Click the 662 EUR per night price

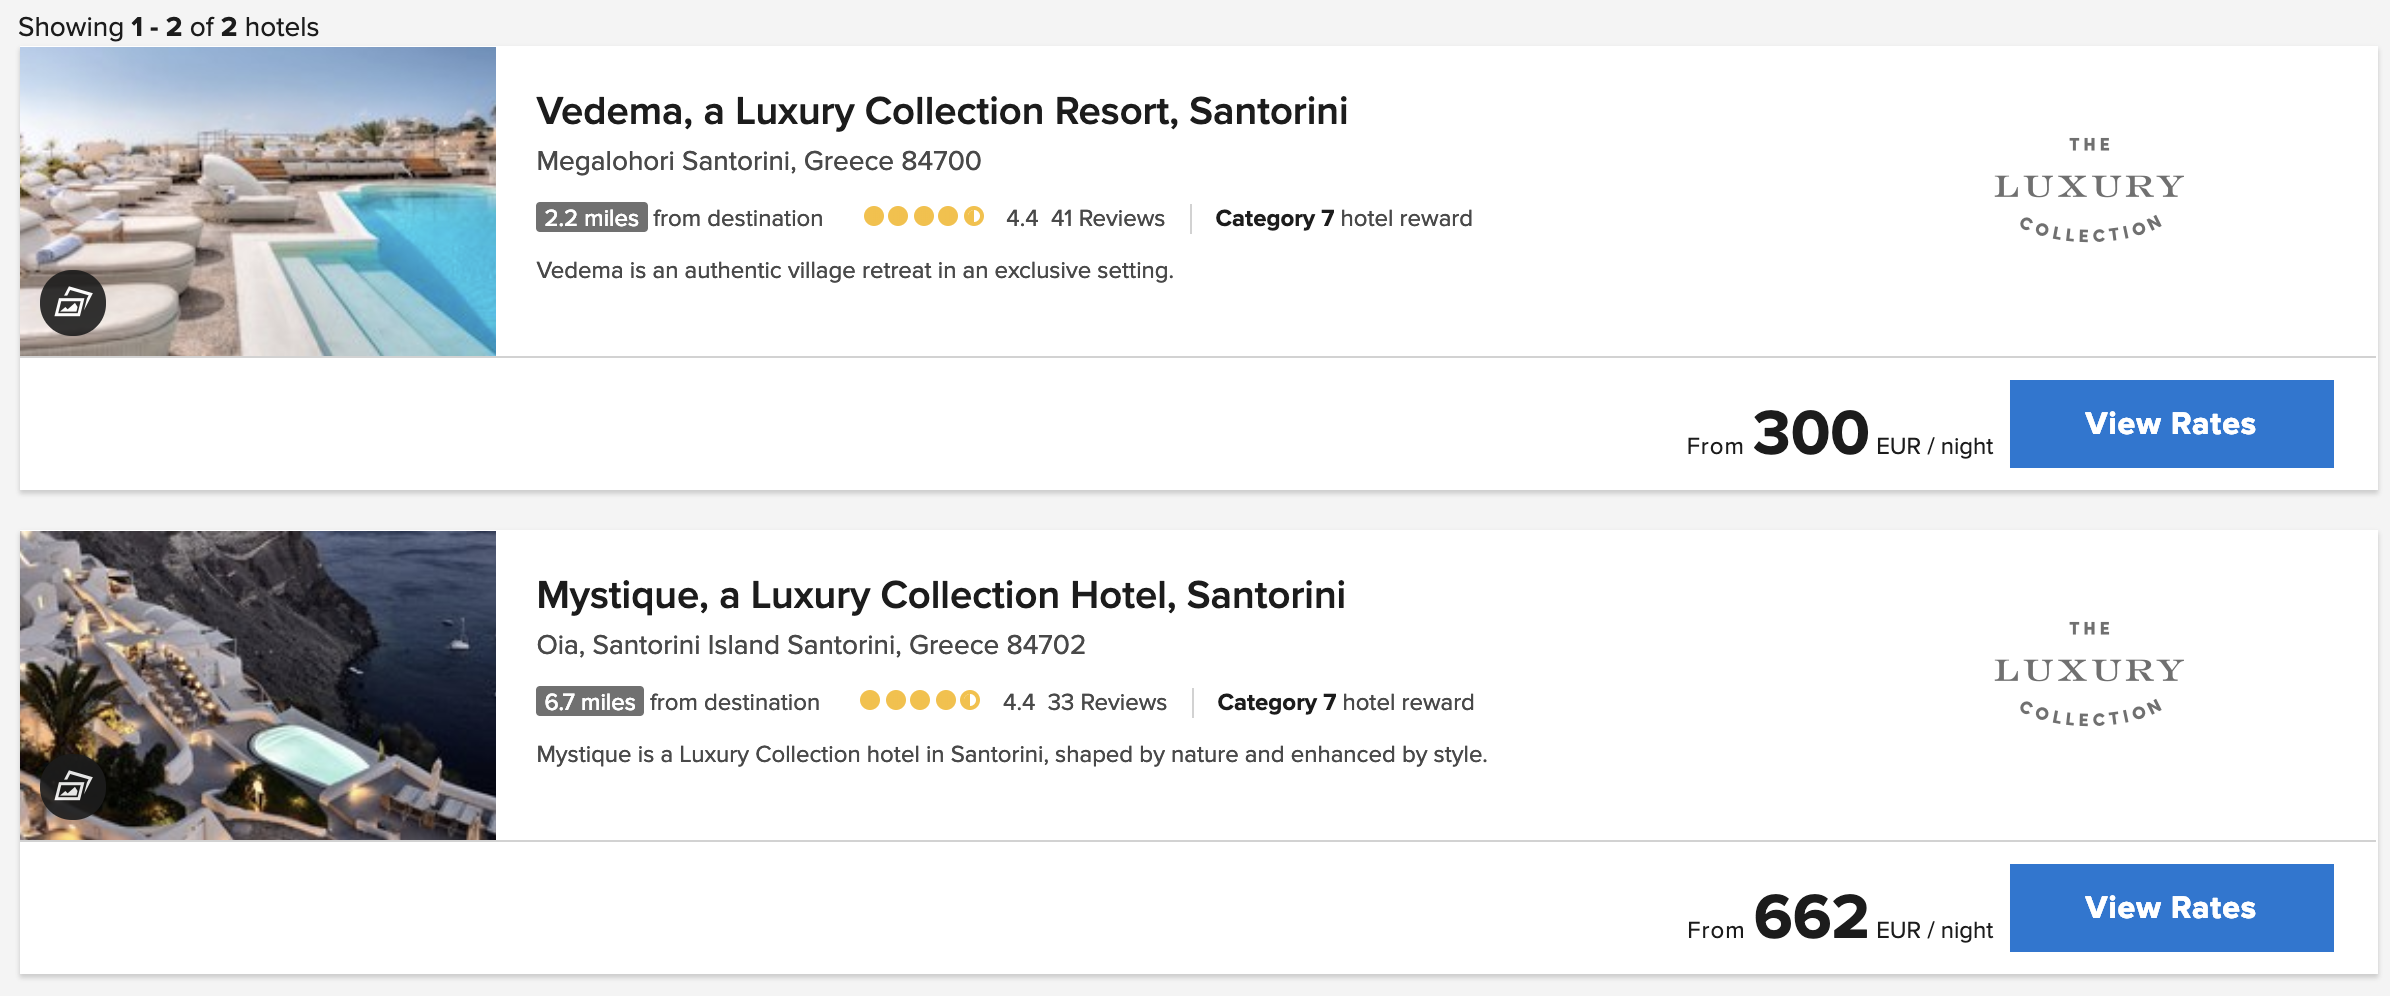point(1840,918)
